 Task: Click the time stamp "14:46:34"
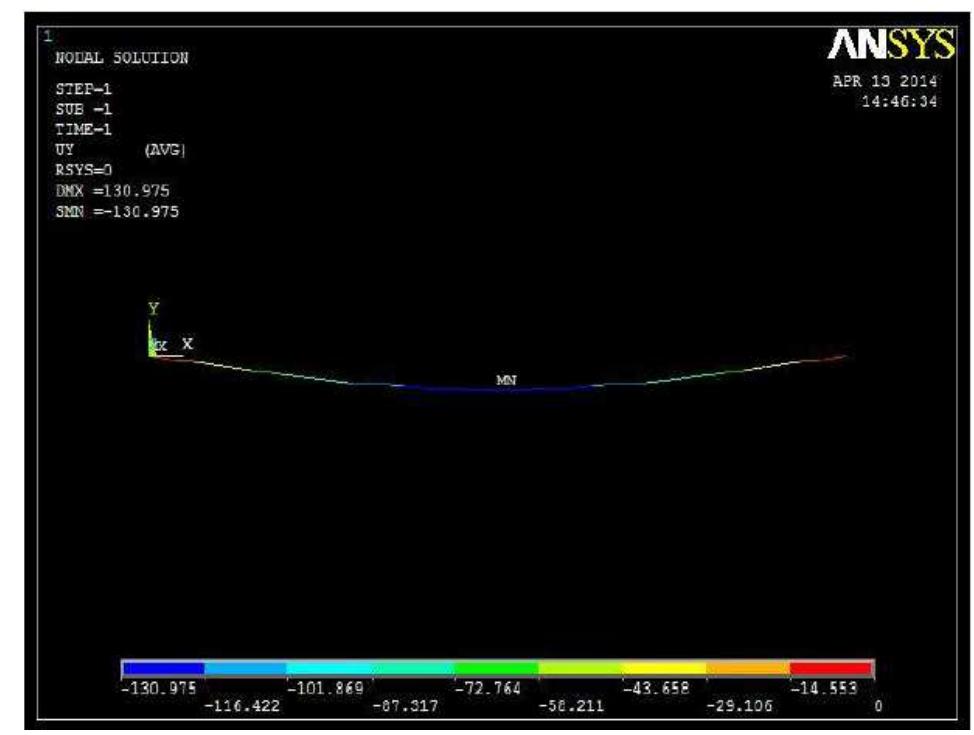[899, 101]
